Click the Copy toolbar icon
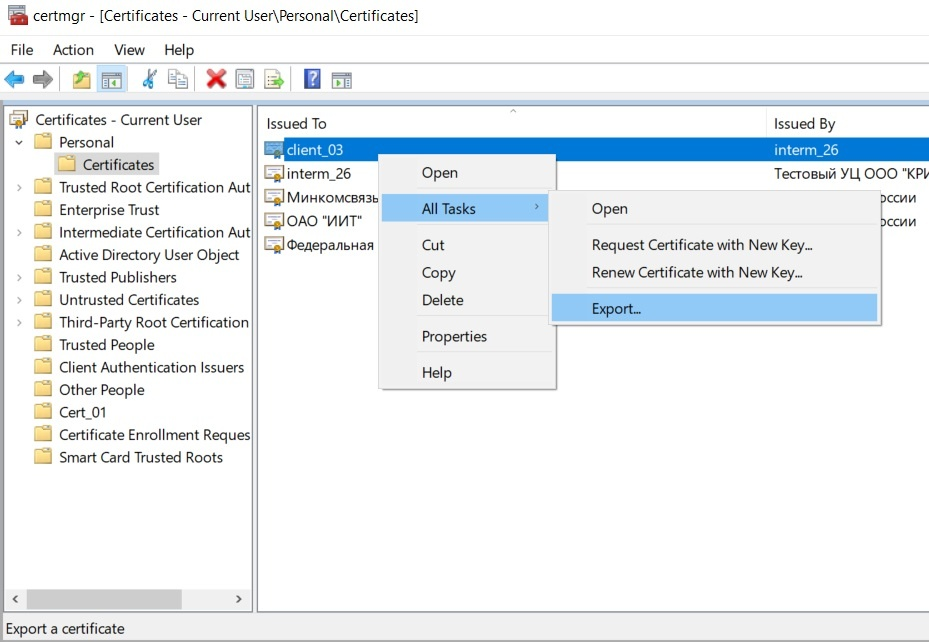The height and width of the screenshot is (642, 929). pyautogui.click(x=178, y=79)
